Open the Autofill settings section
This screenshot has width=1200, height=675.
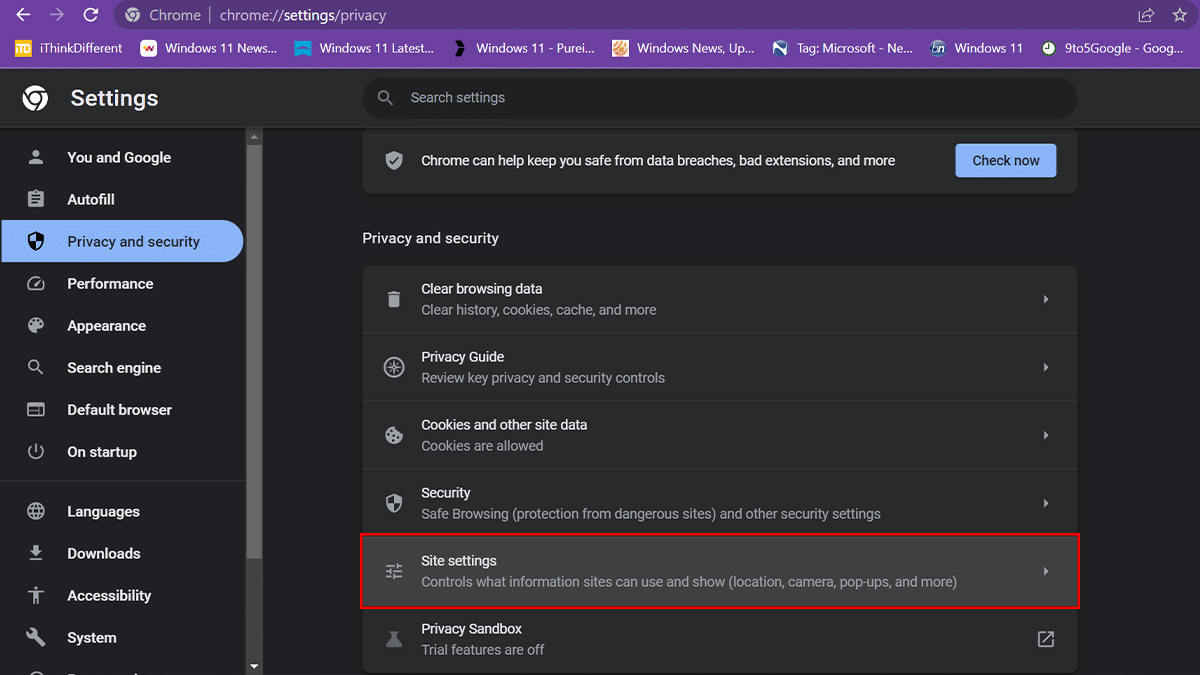[x=91, y=199]
